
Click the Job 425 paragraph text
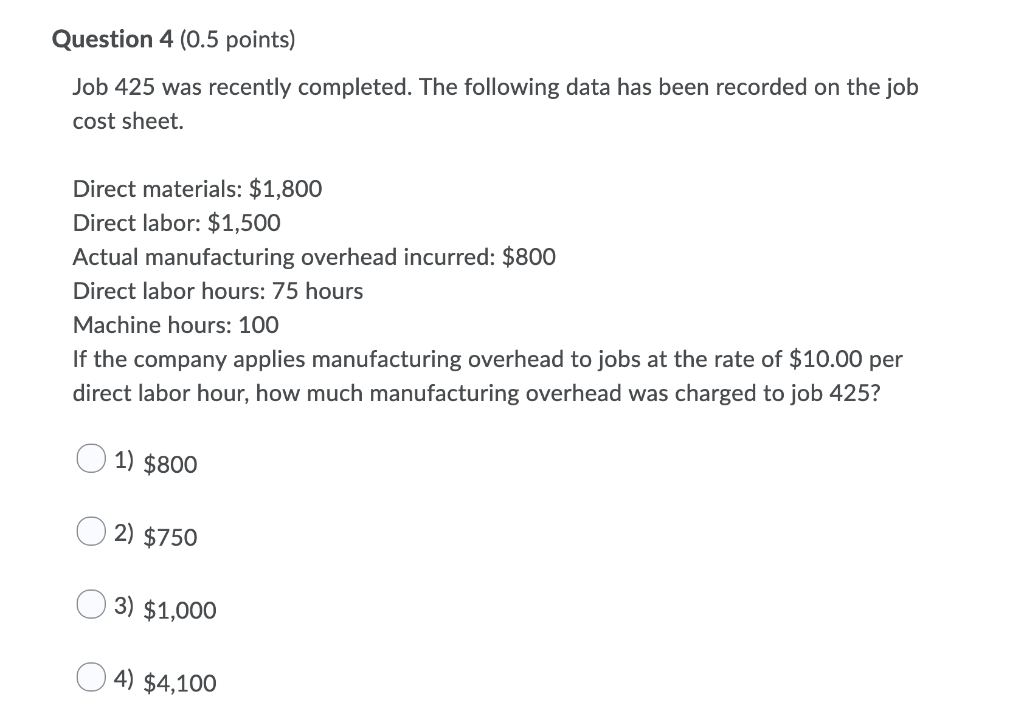[495, 104]
